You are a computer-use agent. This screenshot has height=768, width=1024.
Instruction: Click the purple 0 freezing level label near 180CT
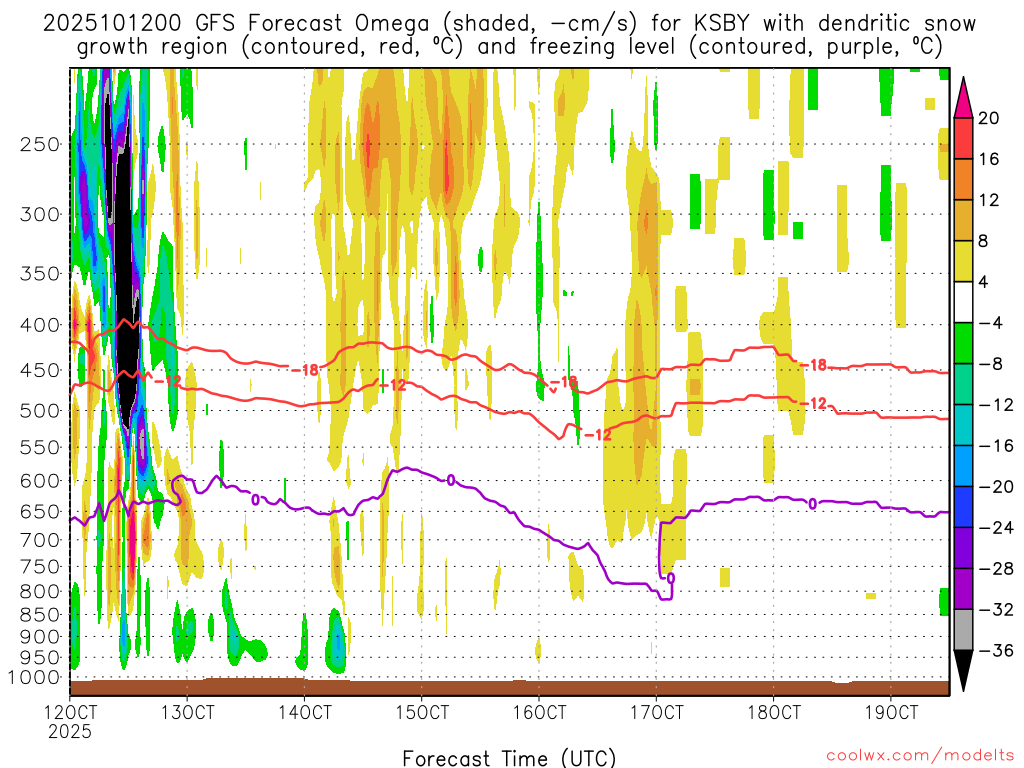pos(812,504)
